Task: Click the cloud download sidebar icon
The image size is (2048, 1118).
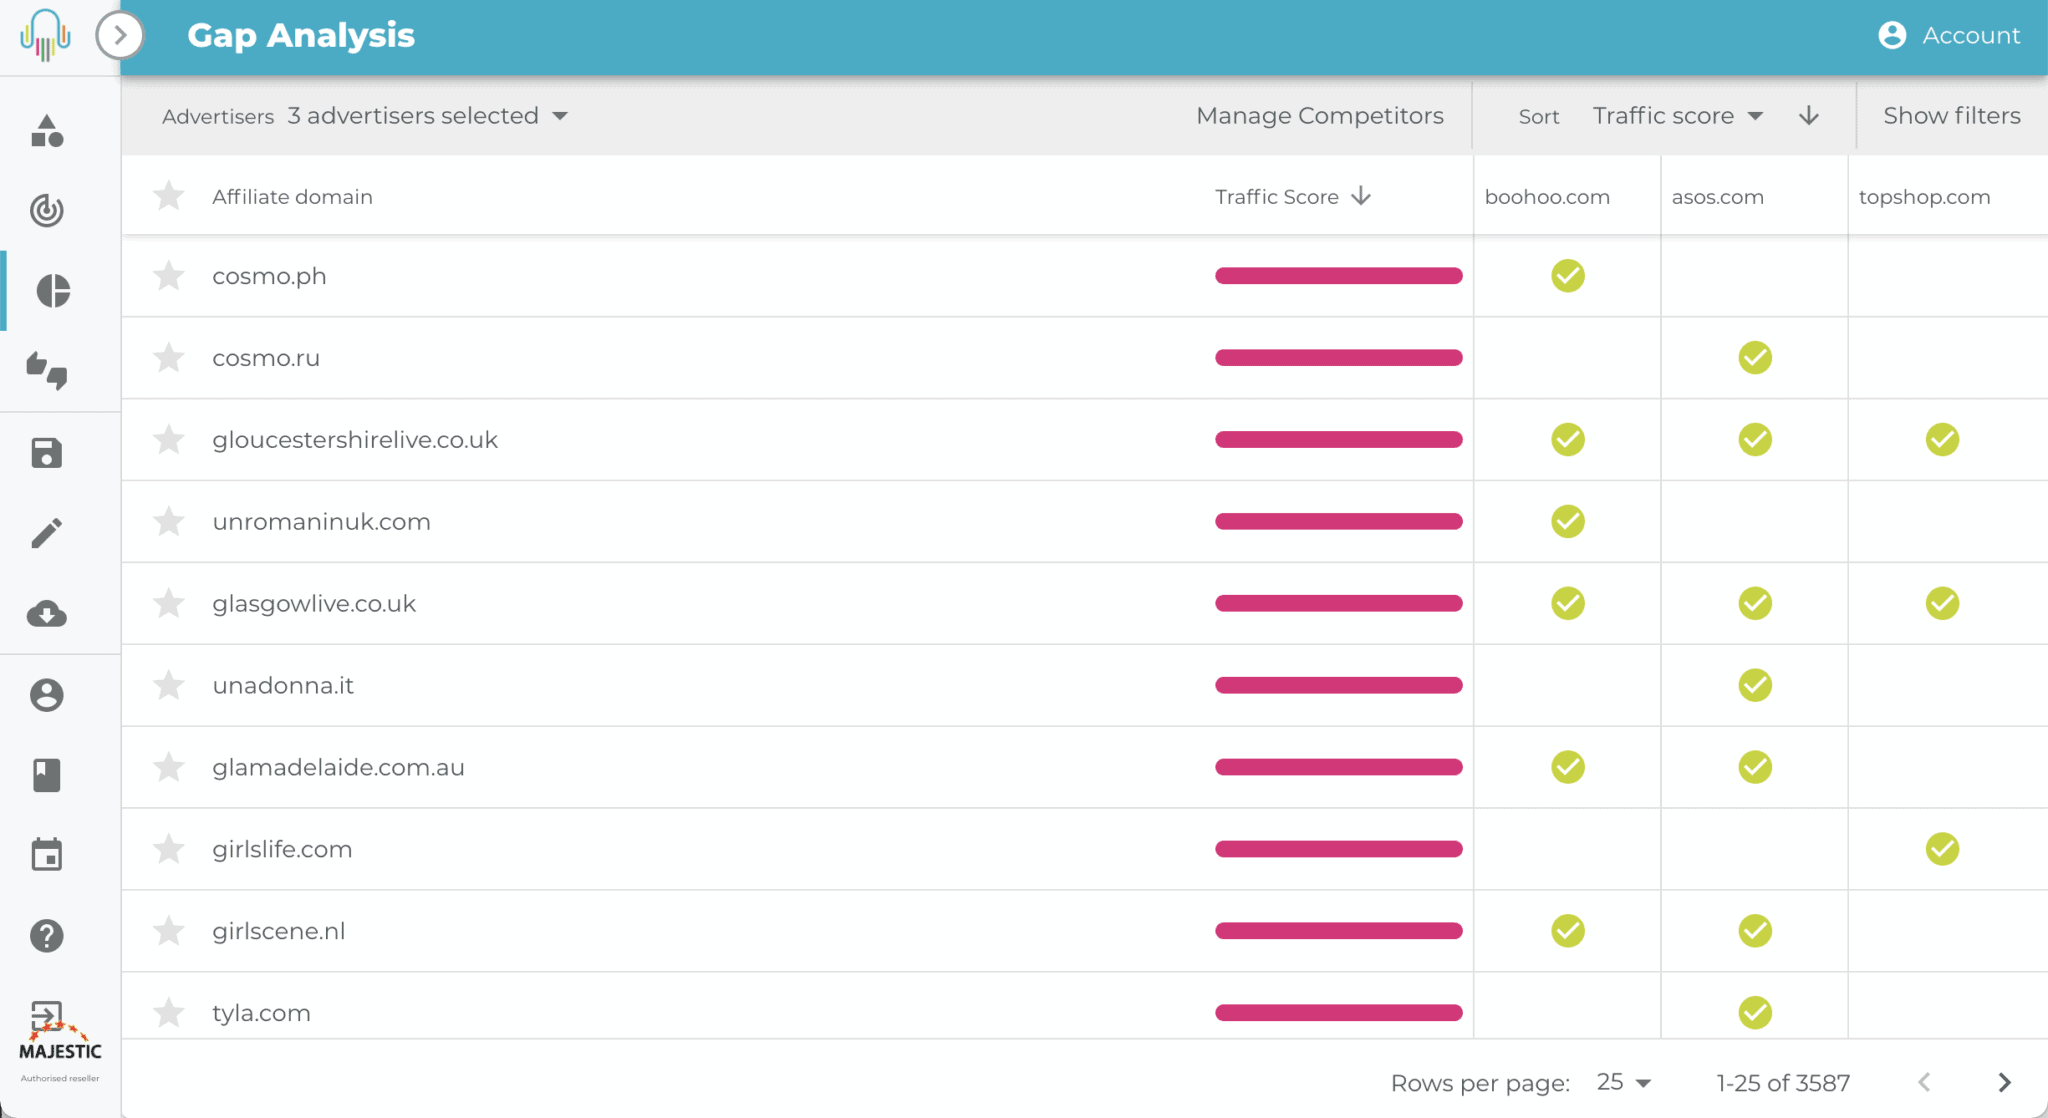Action: 47,614
